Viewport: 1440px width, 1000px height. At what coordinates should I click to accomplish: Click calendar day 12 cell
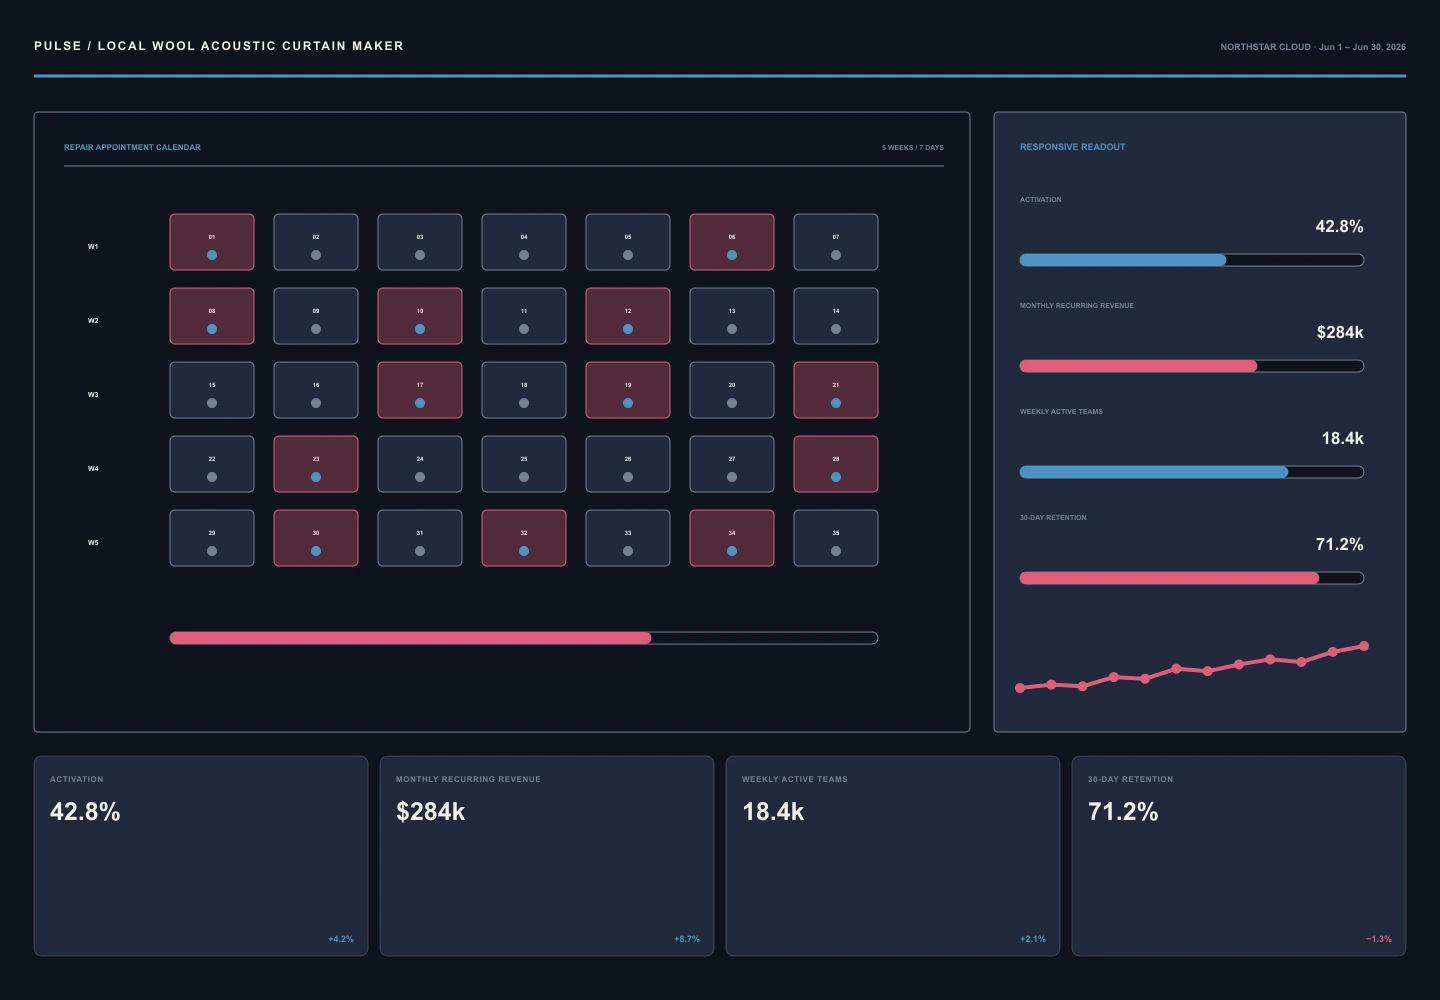pyautogui.click(x=628, y=316)
